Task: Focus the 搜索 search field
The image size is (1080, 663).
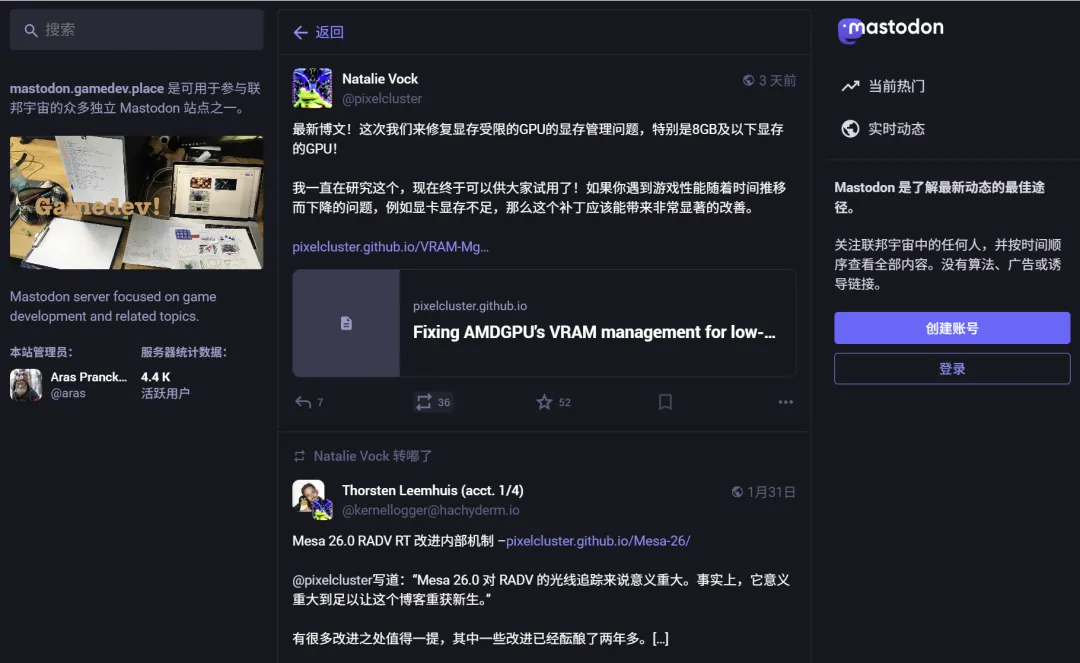Action: [x=136, y=30]
